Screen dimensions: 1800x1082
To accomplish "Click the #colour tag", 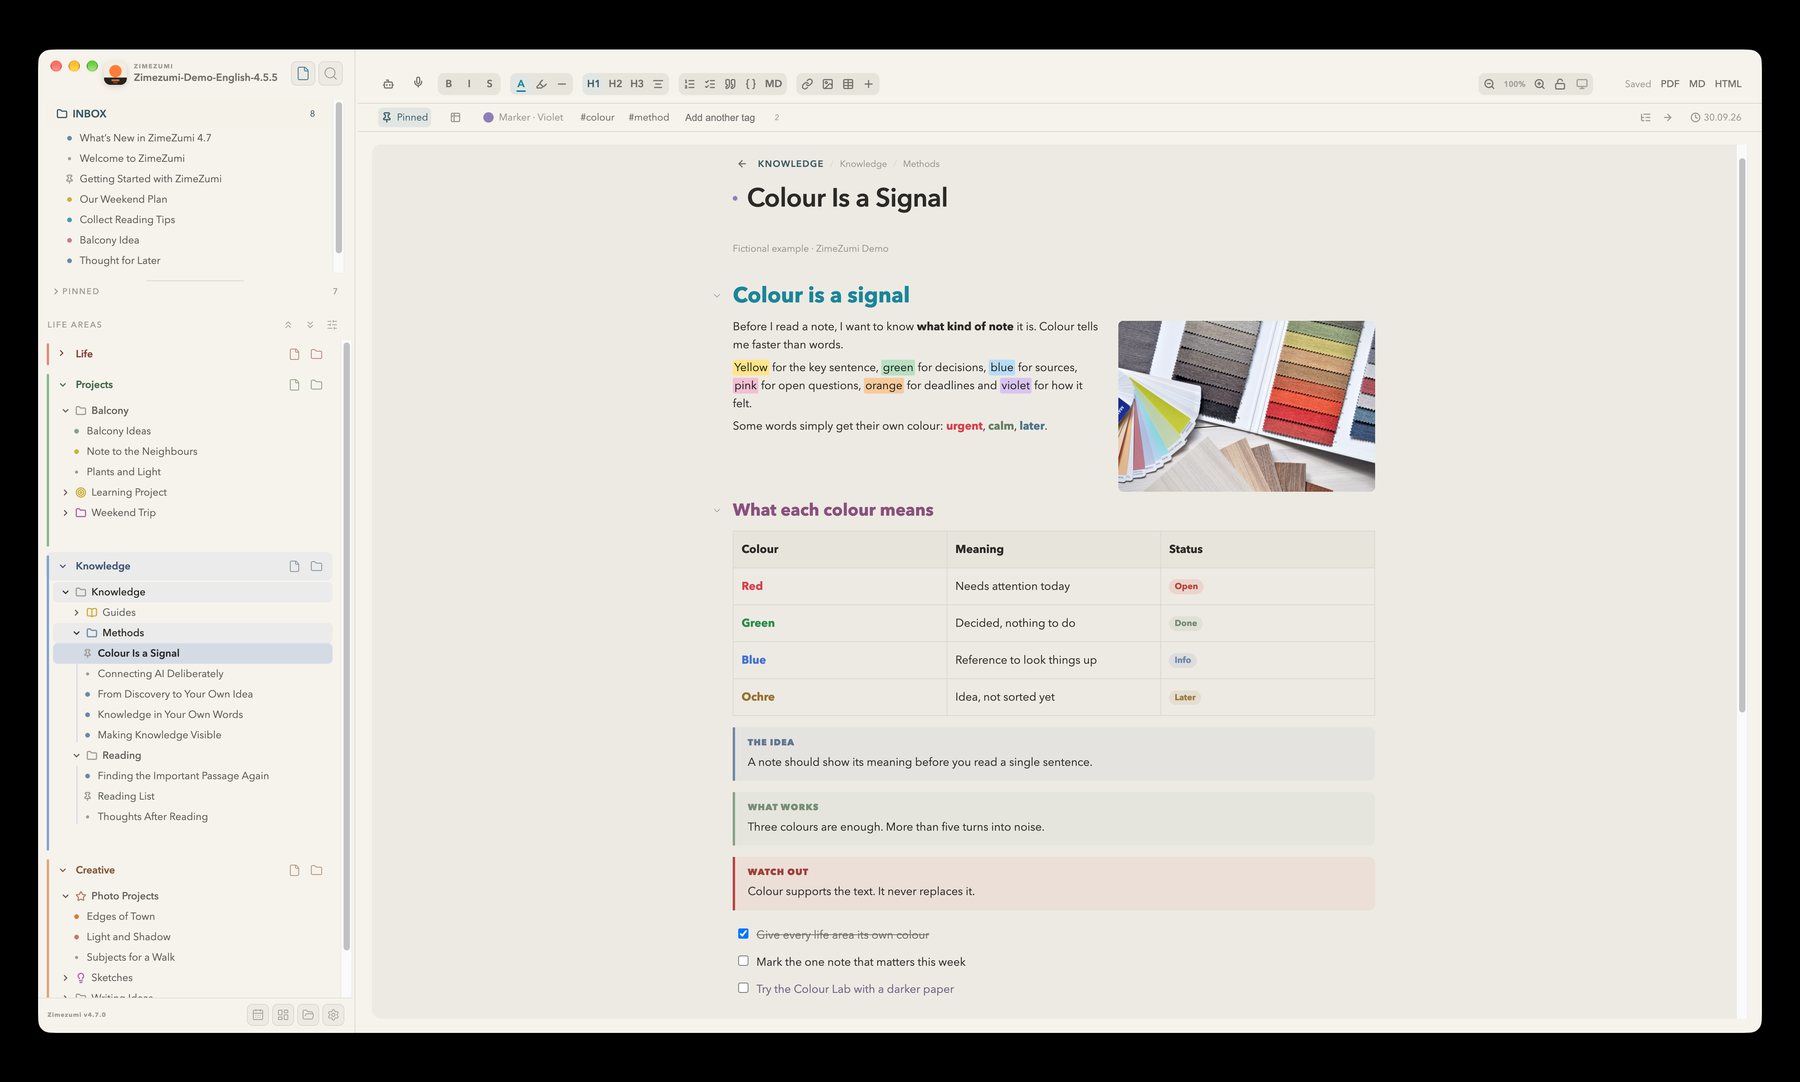I will (597, 117).
